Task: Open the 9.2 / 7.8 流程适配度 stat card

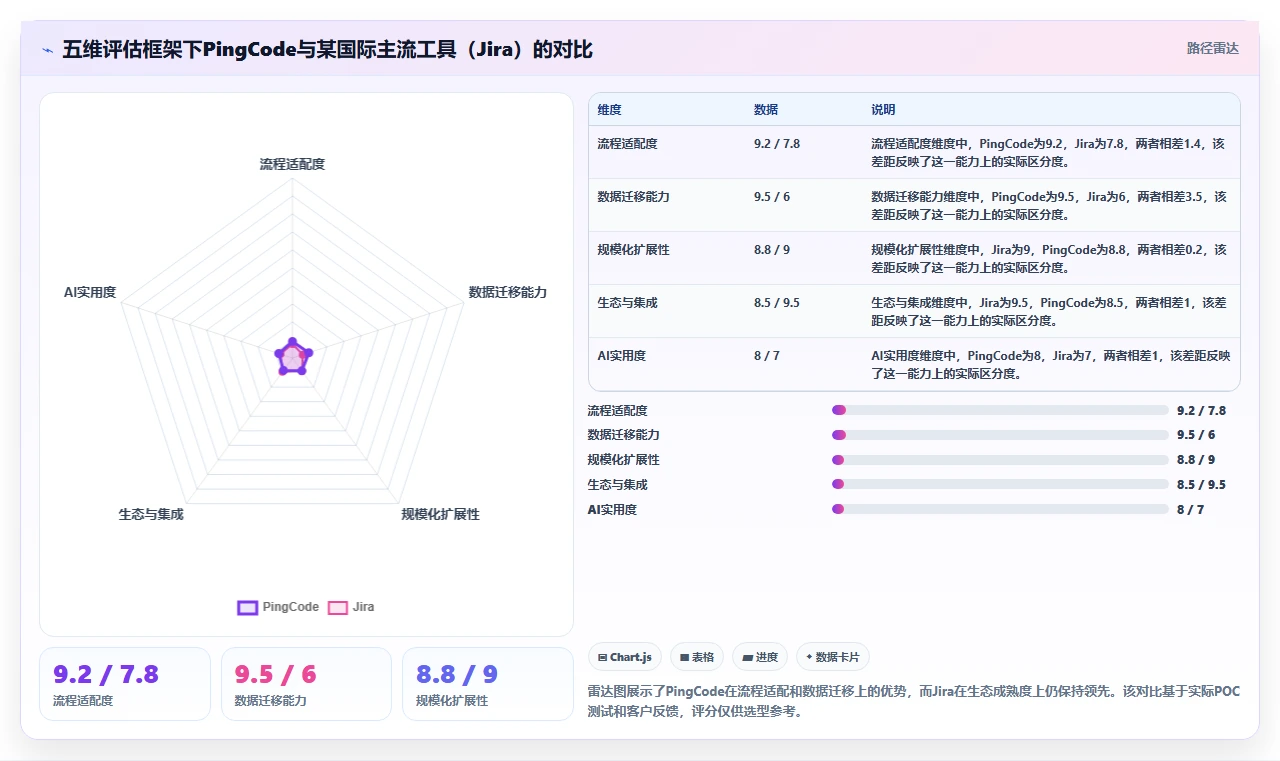Action: tap(125, 684)
